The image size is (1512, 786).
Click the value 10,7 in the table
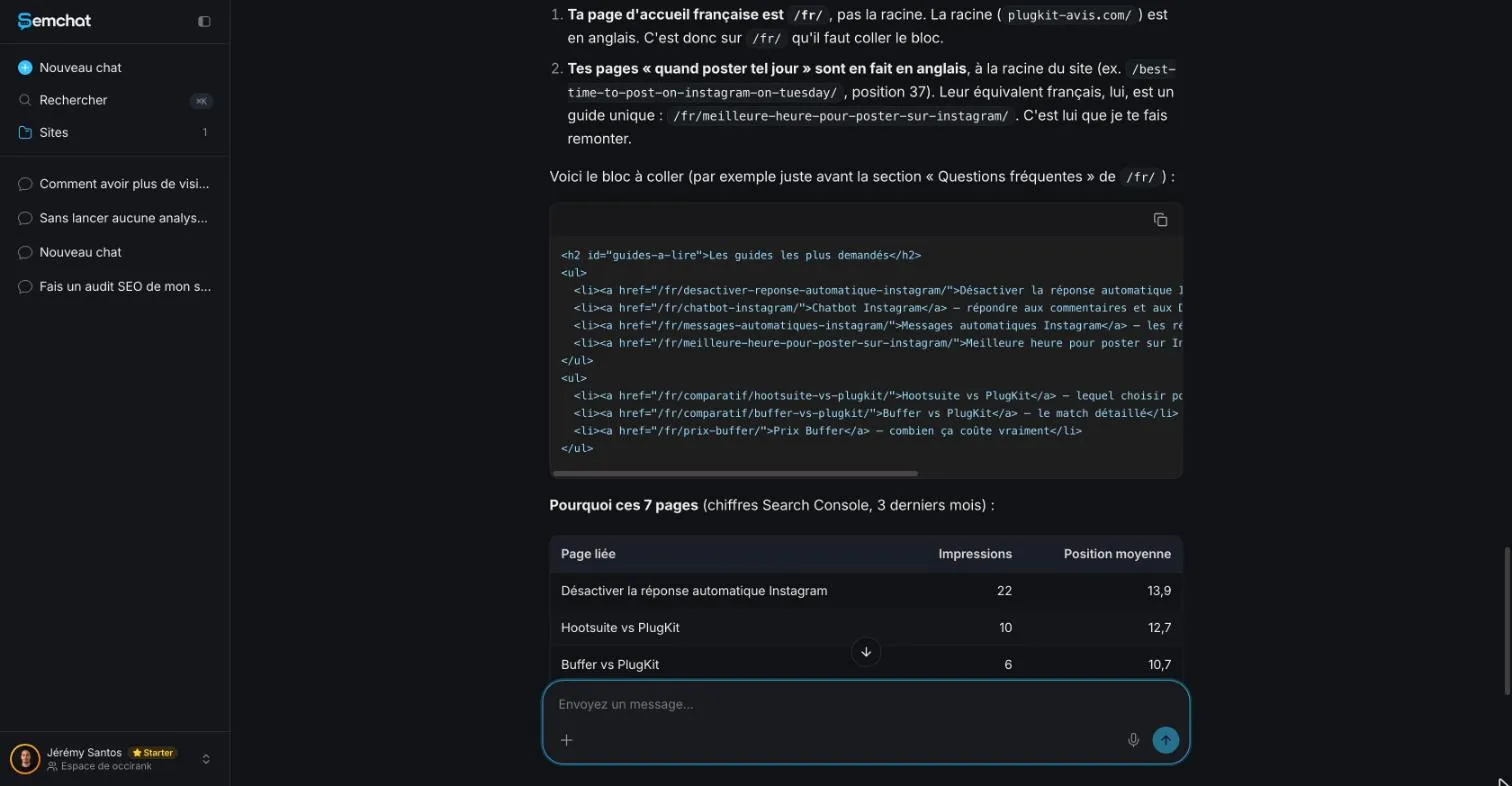1159,664
